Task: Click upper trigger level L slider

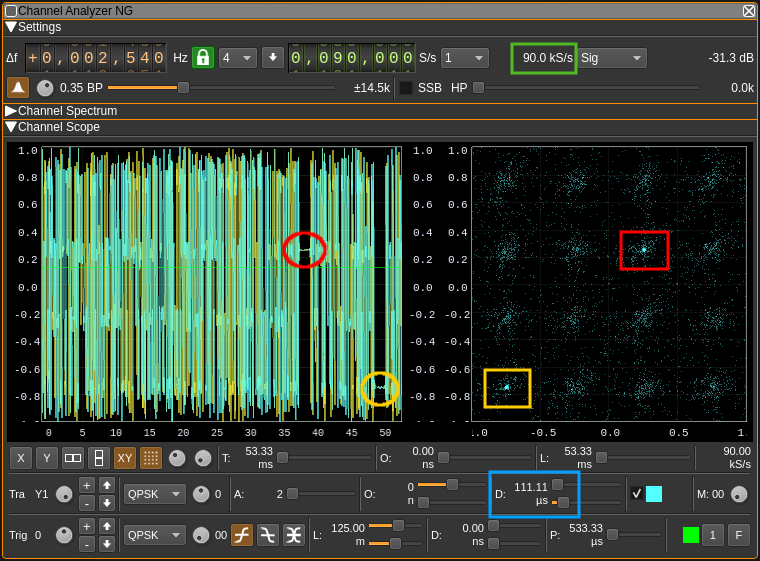Action: pyautogui.click(x=398, y=526)
